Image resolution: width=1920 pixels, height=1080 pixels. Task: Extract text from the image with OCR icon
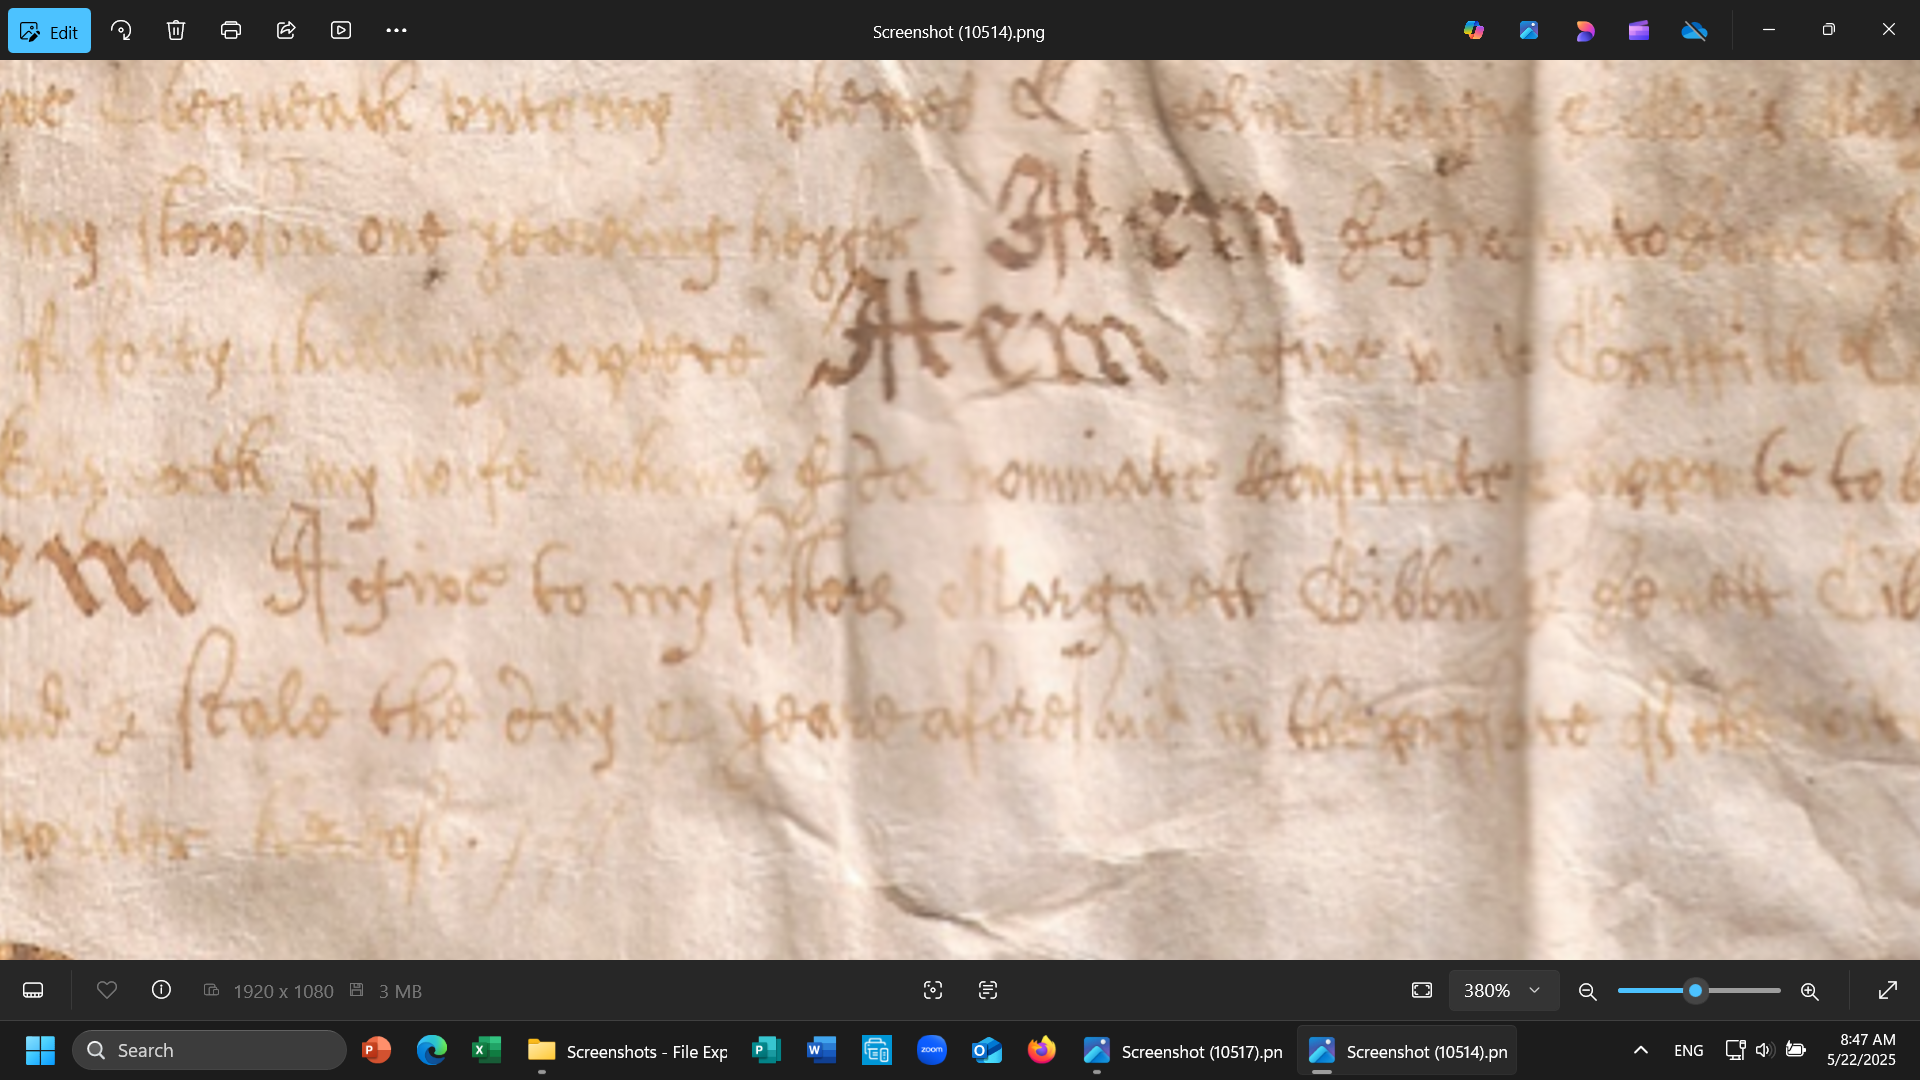click(987, 990)
